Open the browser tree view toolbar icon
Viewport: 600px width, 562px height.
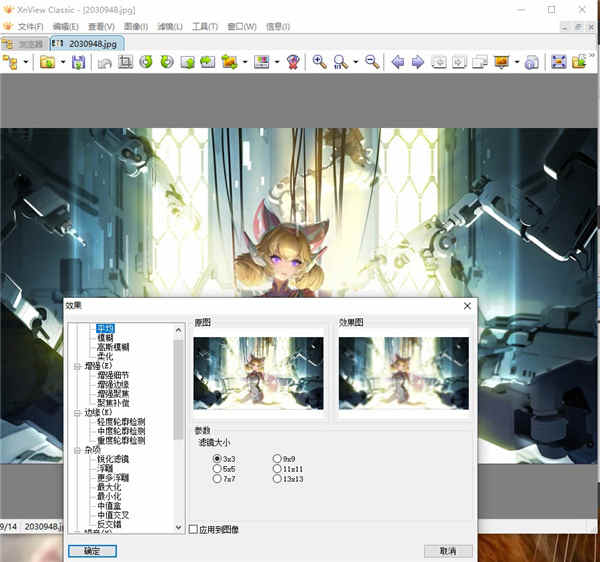10,62
